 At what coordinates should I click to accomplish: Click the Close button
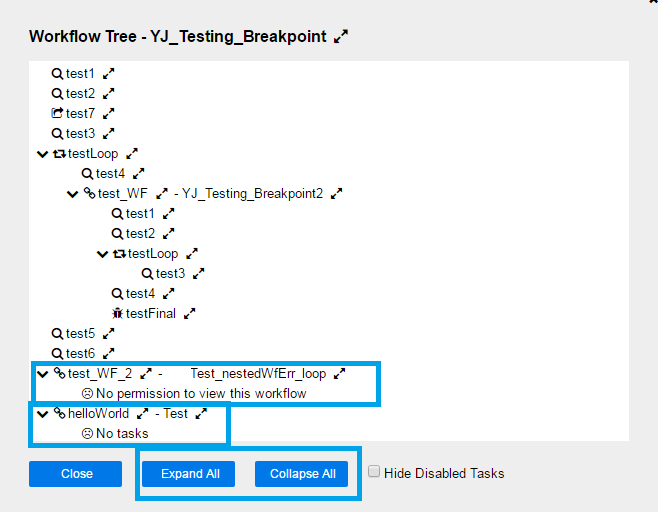[76, 473]
